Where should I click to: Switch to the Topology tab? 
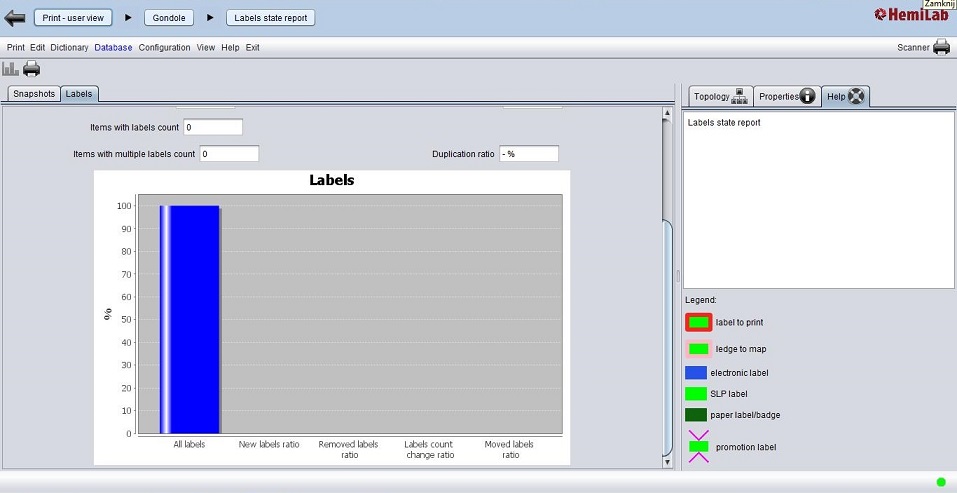[x=721, y=96]
